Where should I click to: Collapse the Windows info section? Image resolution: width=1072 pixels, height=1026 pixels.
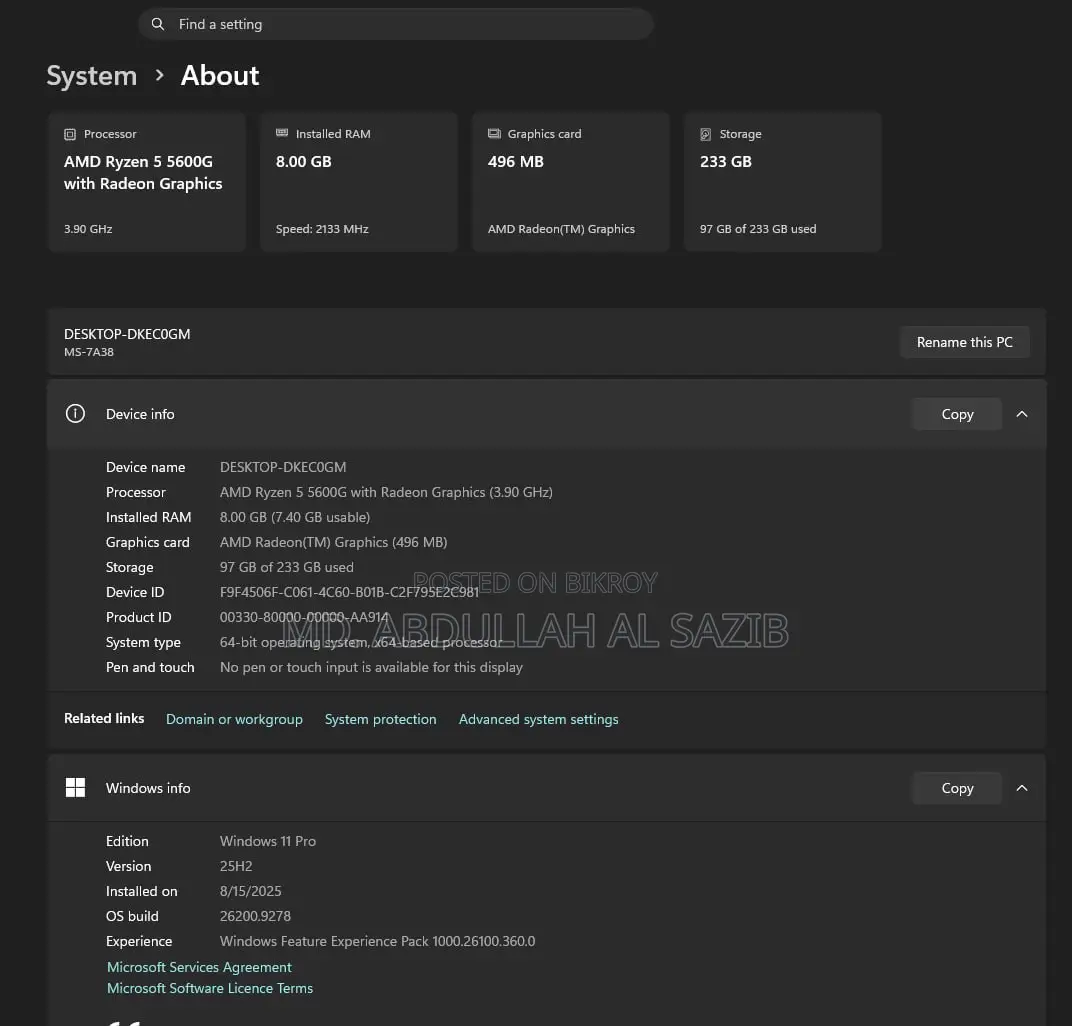tap(1022, 788)
